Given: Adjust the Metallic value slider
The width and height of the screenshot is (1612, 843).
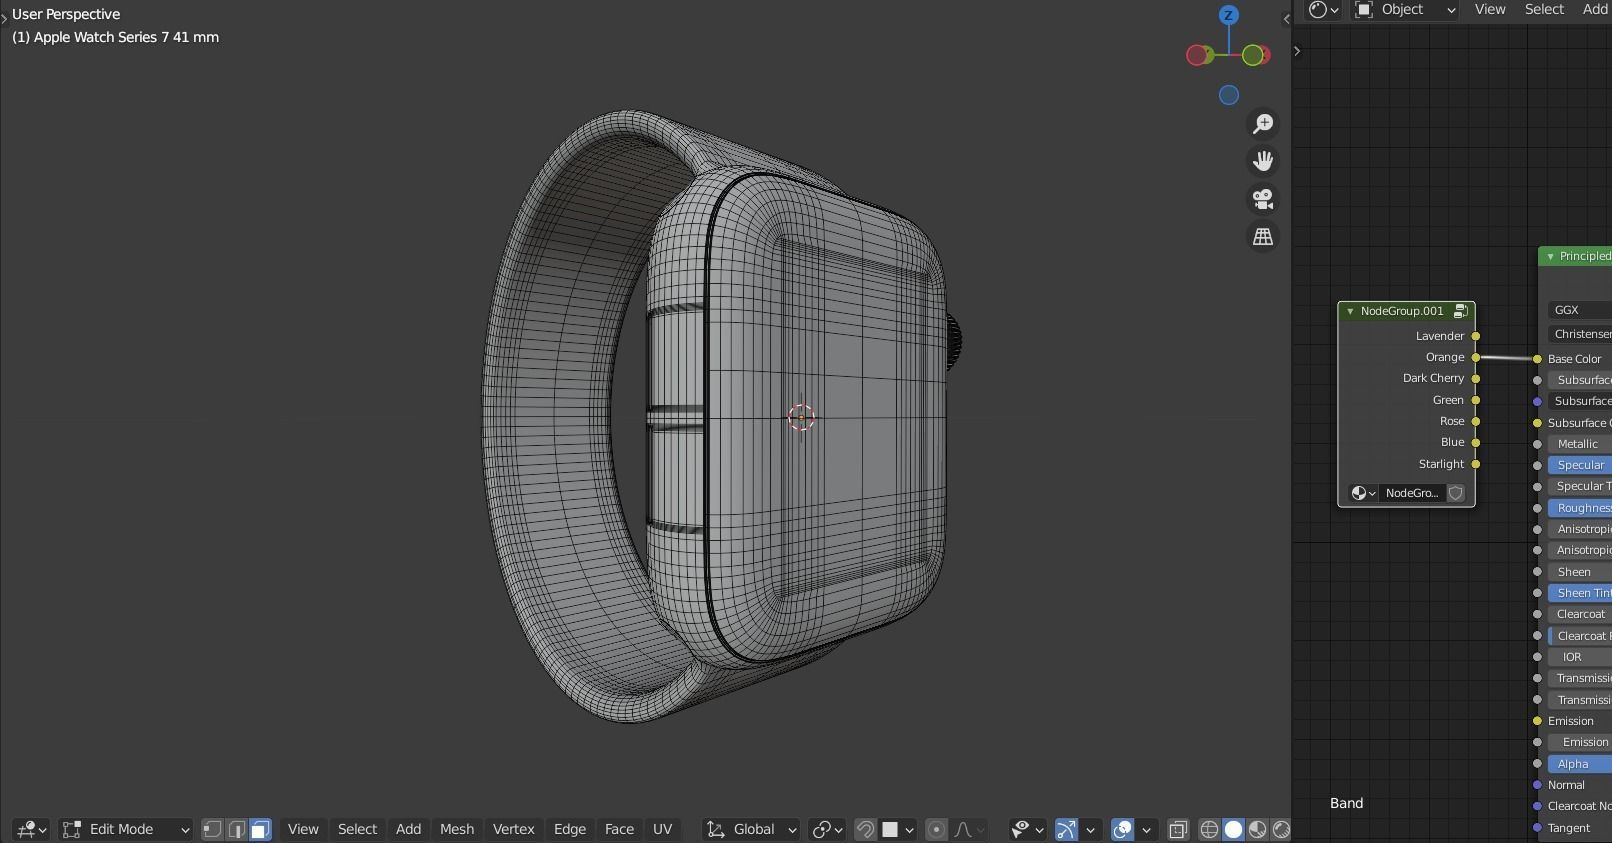Looking at the screenshot, I should point(1580,444).
